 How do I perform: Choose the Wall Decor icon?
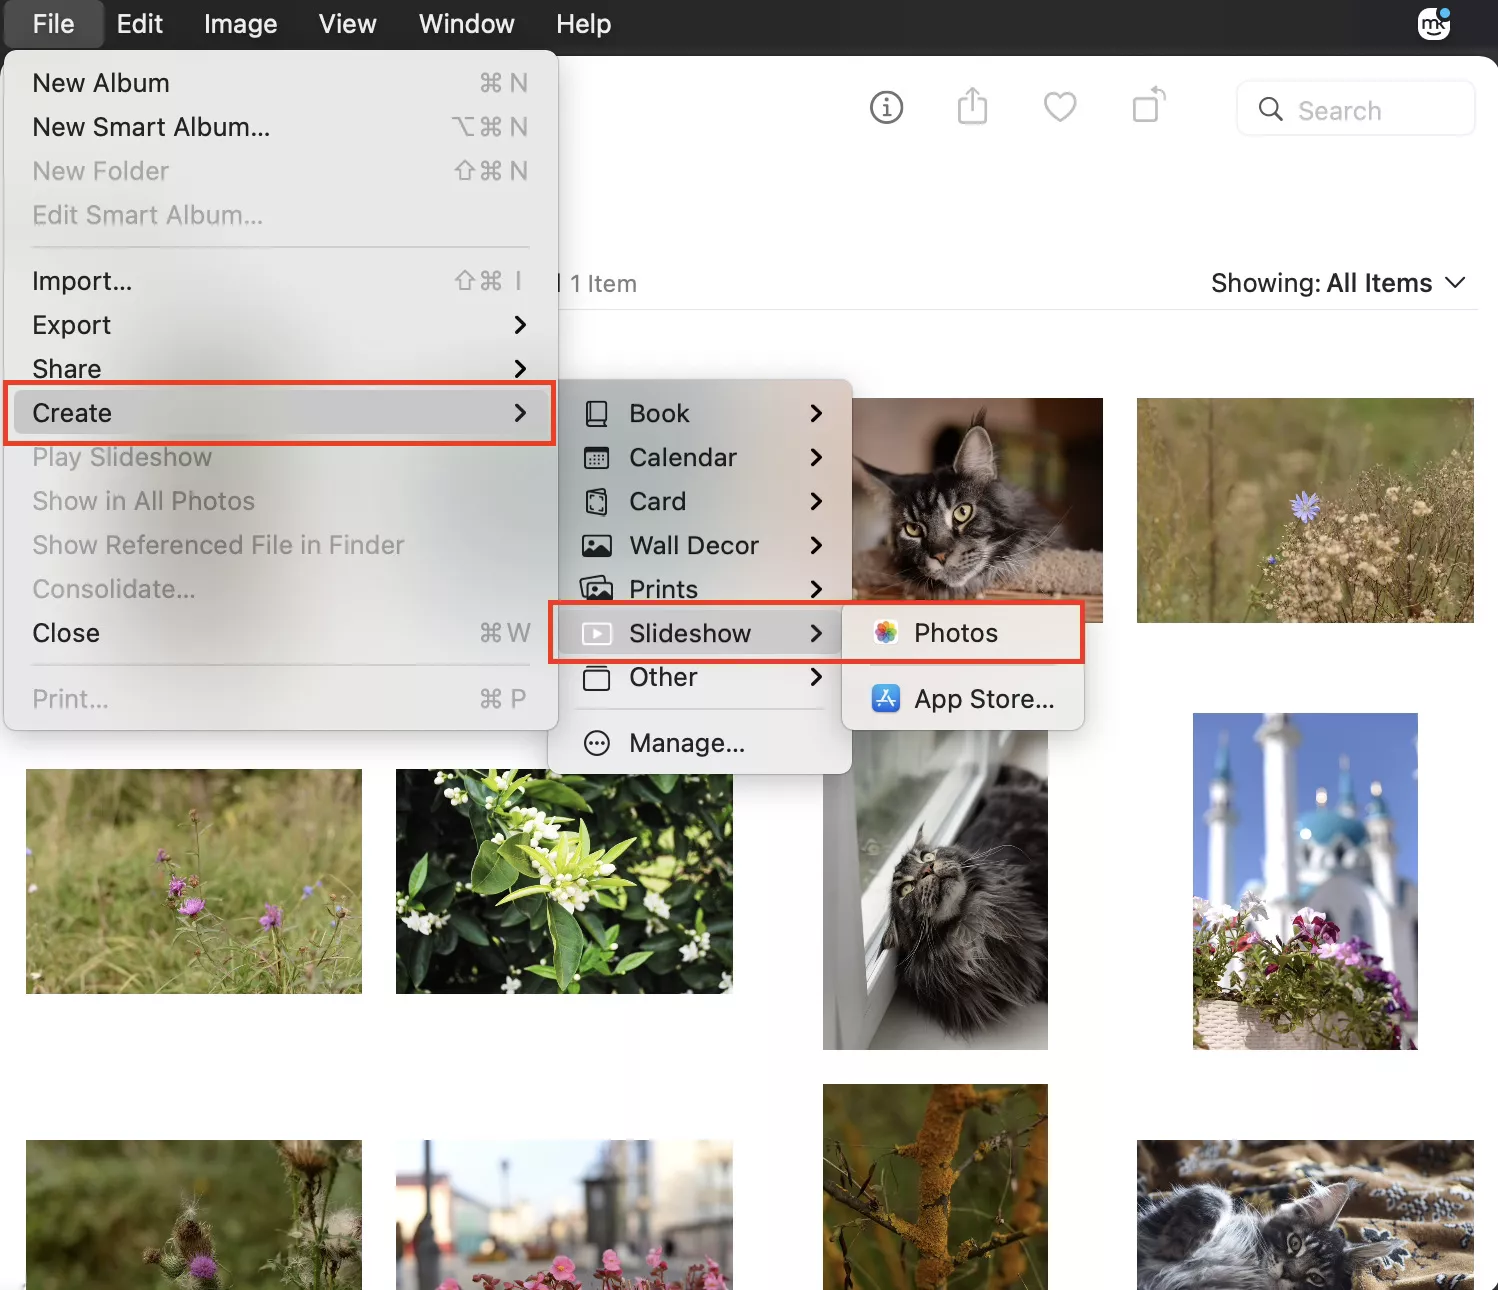tap(597, 545)
